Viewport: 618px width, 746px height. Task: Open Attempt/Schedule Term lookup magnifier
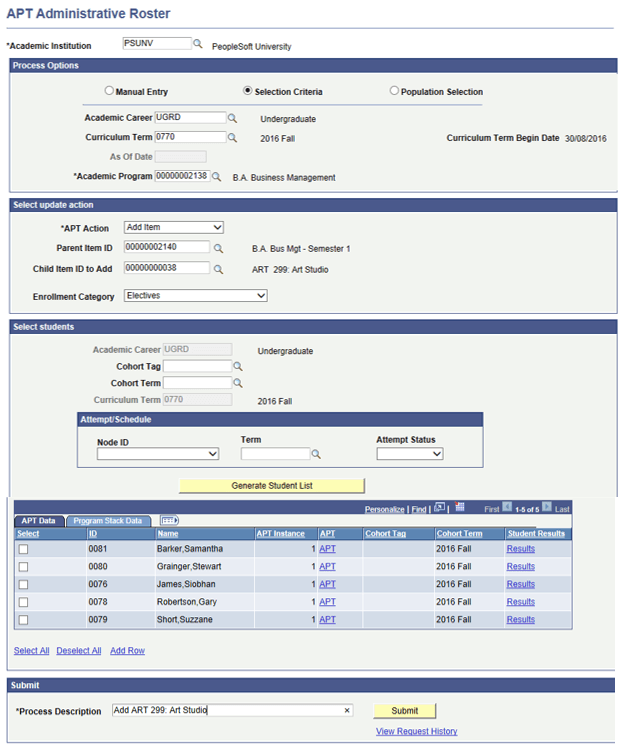pos(316,454)
